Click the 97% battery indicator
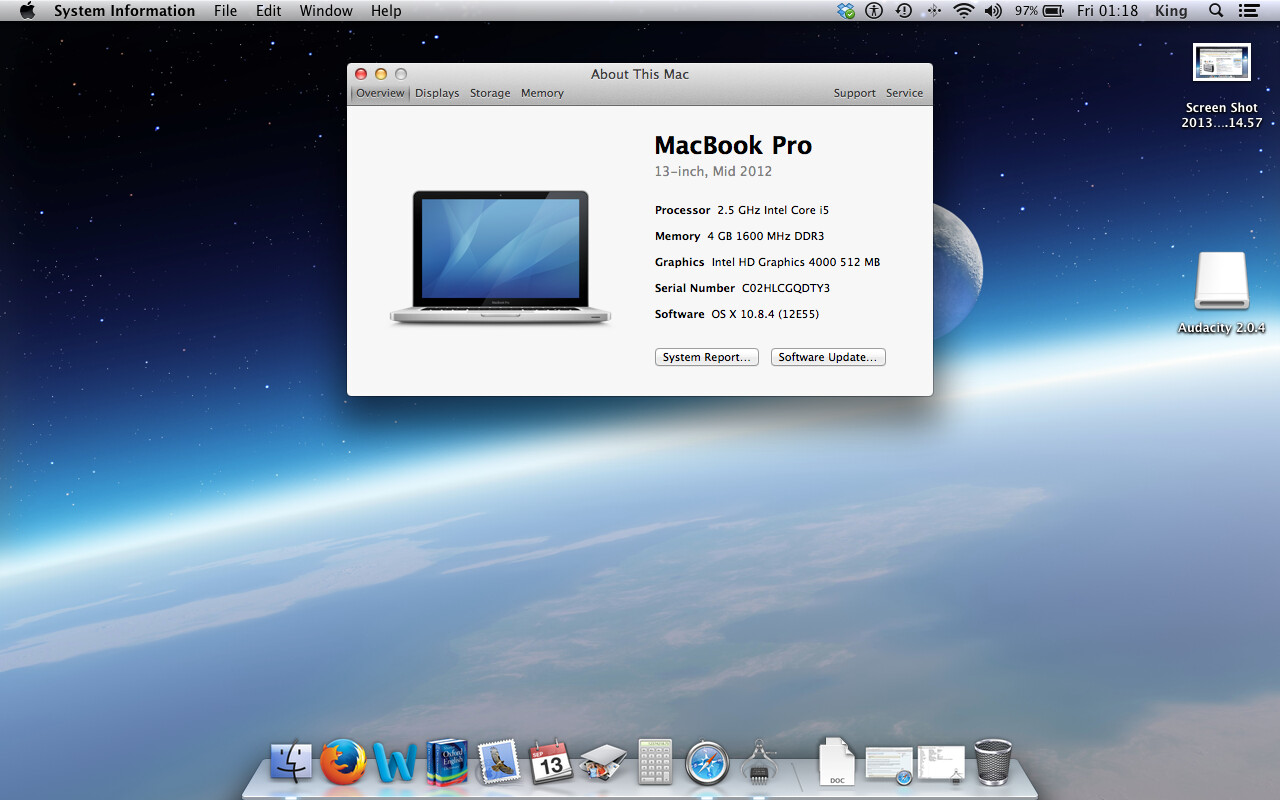This screenshot has height=800, width=1280. click(x=1040, y=11)
